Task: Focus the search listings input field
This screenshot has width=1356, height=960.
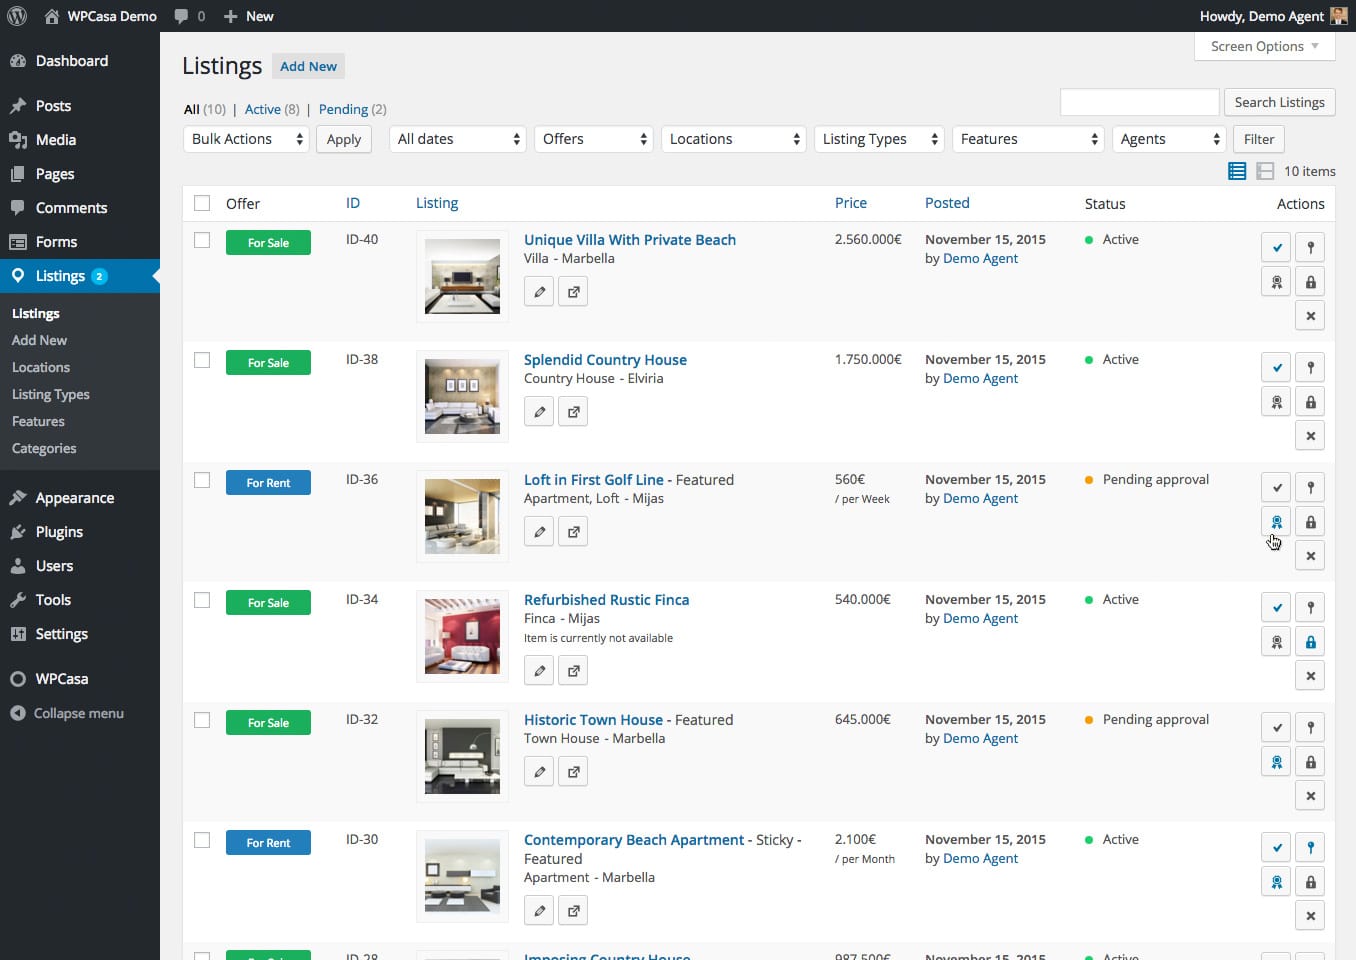Action: (x=1139, y=102)
